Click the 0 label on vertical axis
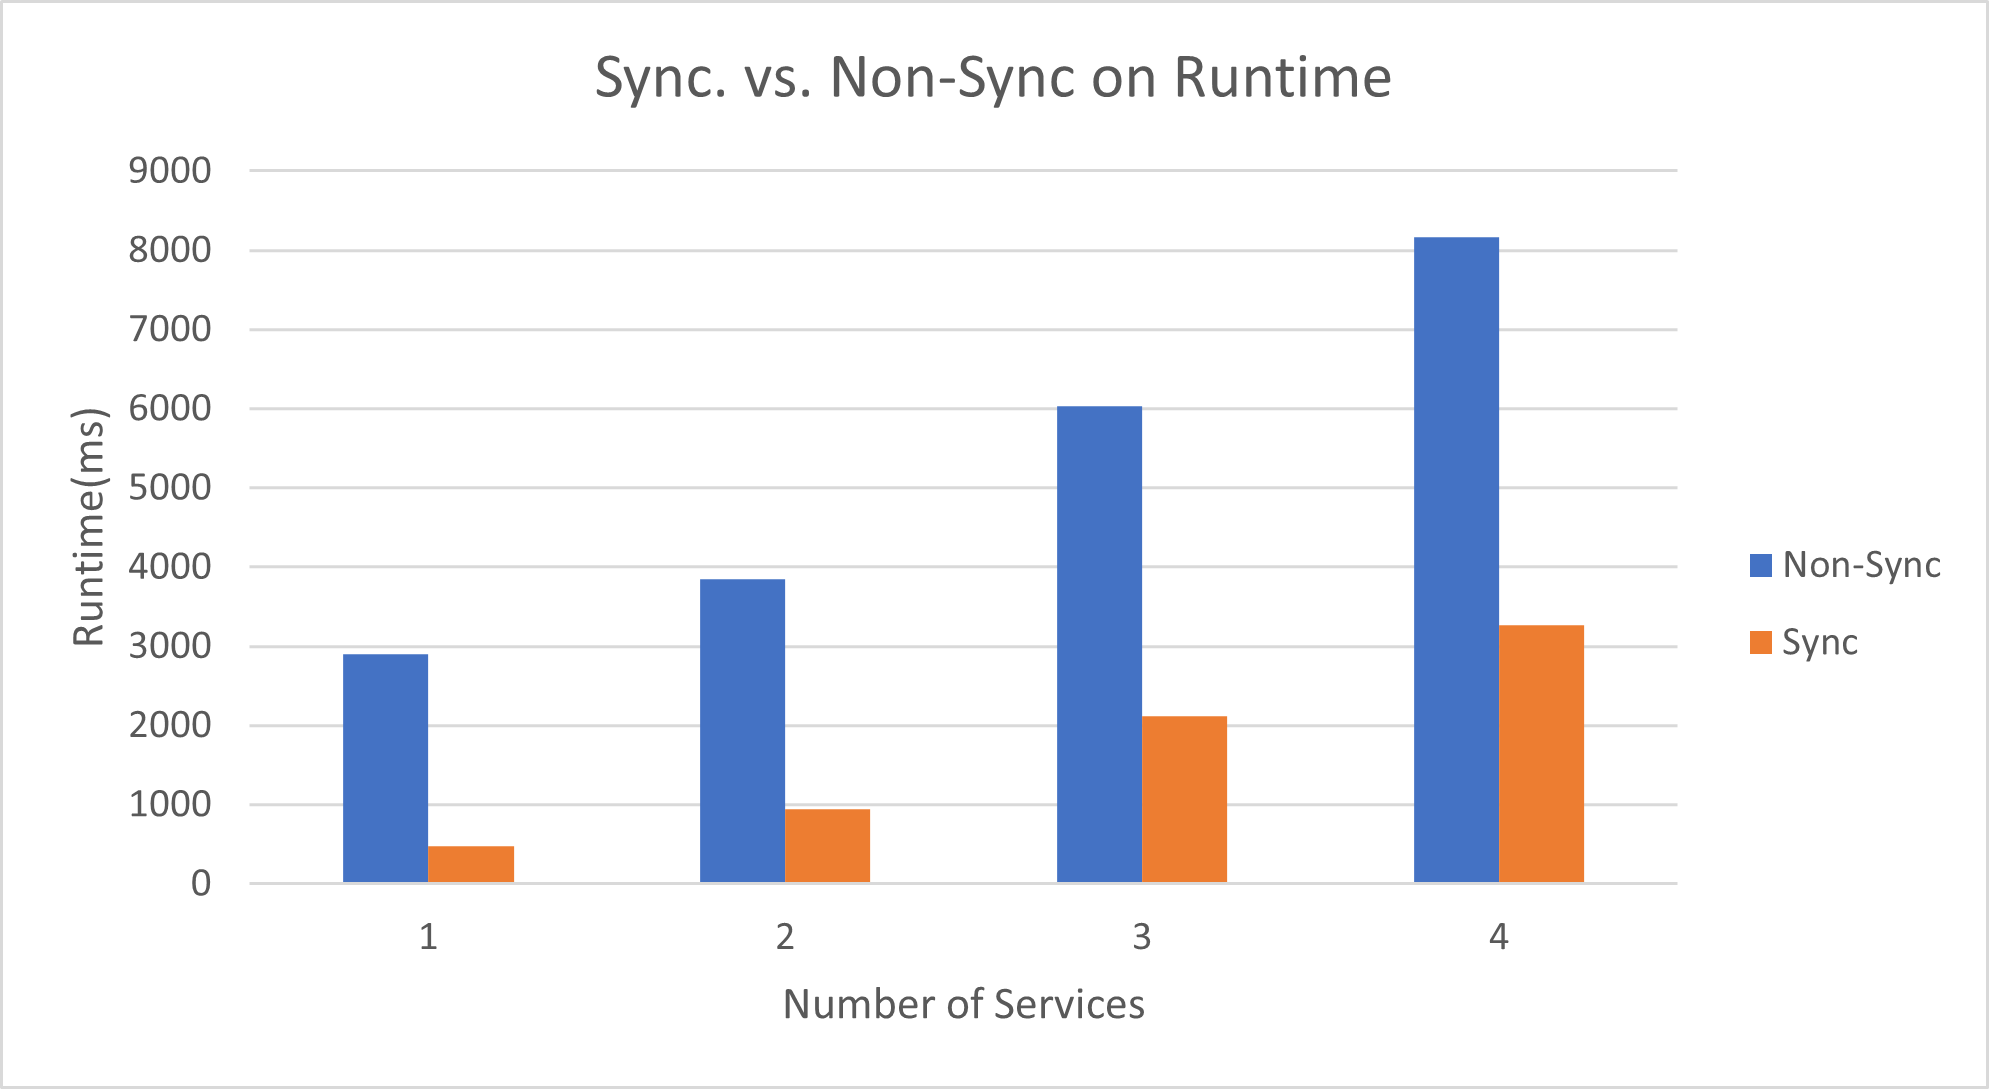1989x1089 pixels. point(201,883)
